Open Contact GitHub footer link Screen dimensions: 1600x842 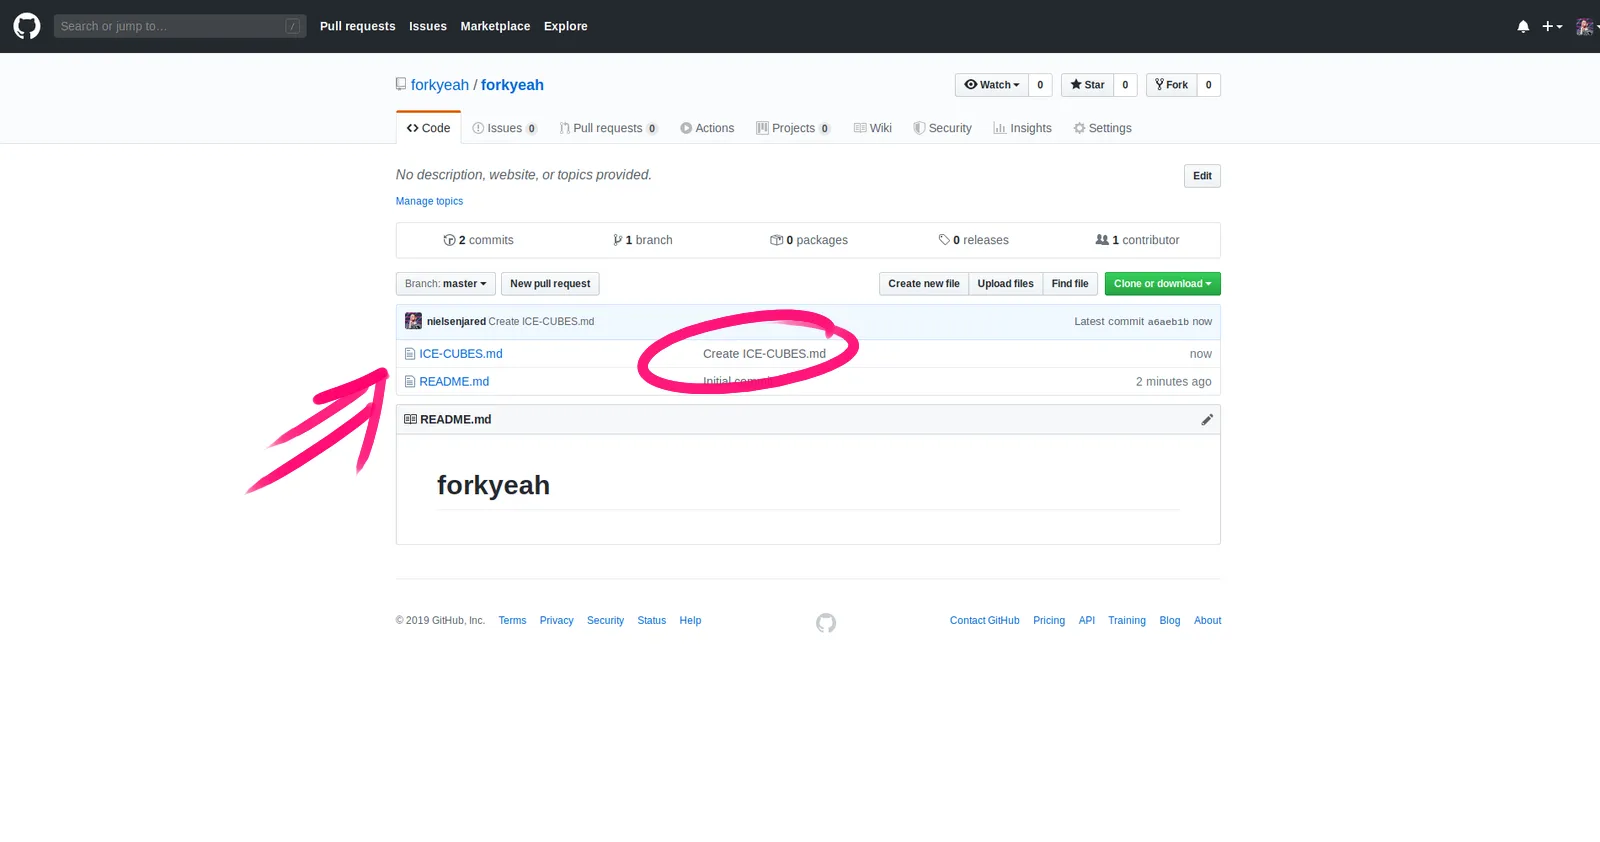(x=985, y=621)
